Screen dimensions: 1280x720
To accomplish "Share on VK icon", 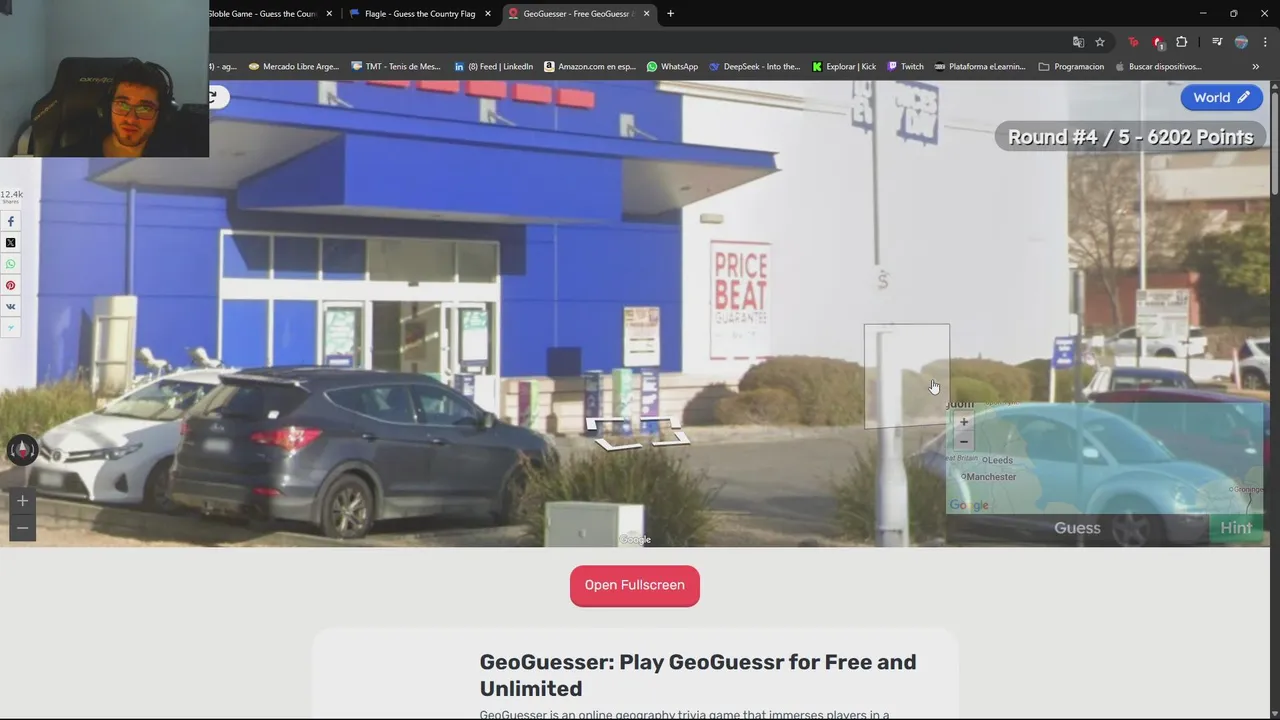I will 11,307.
